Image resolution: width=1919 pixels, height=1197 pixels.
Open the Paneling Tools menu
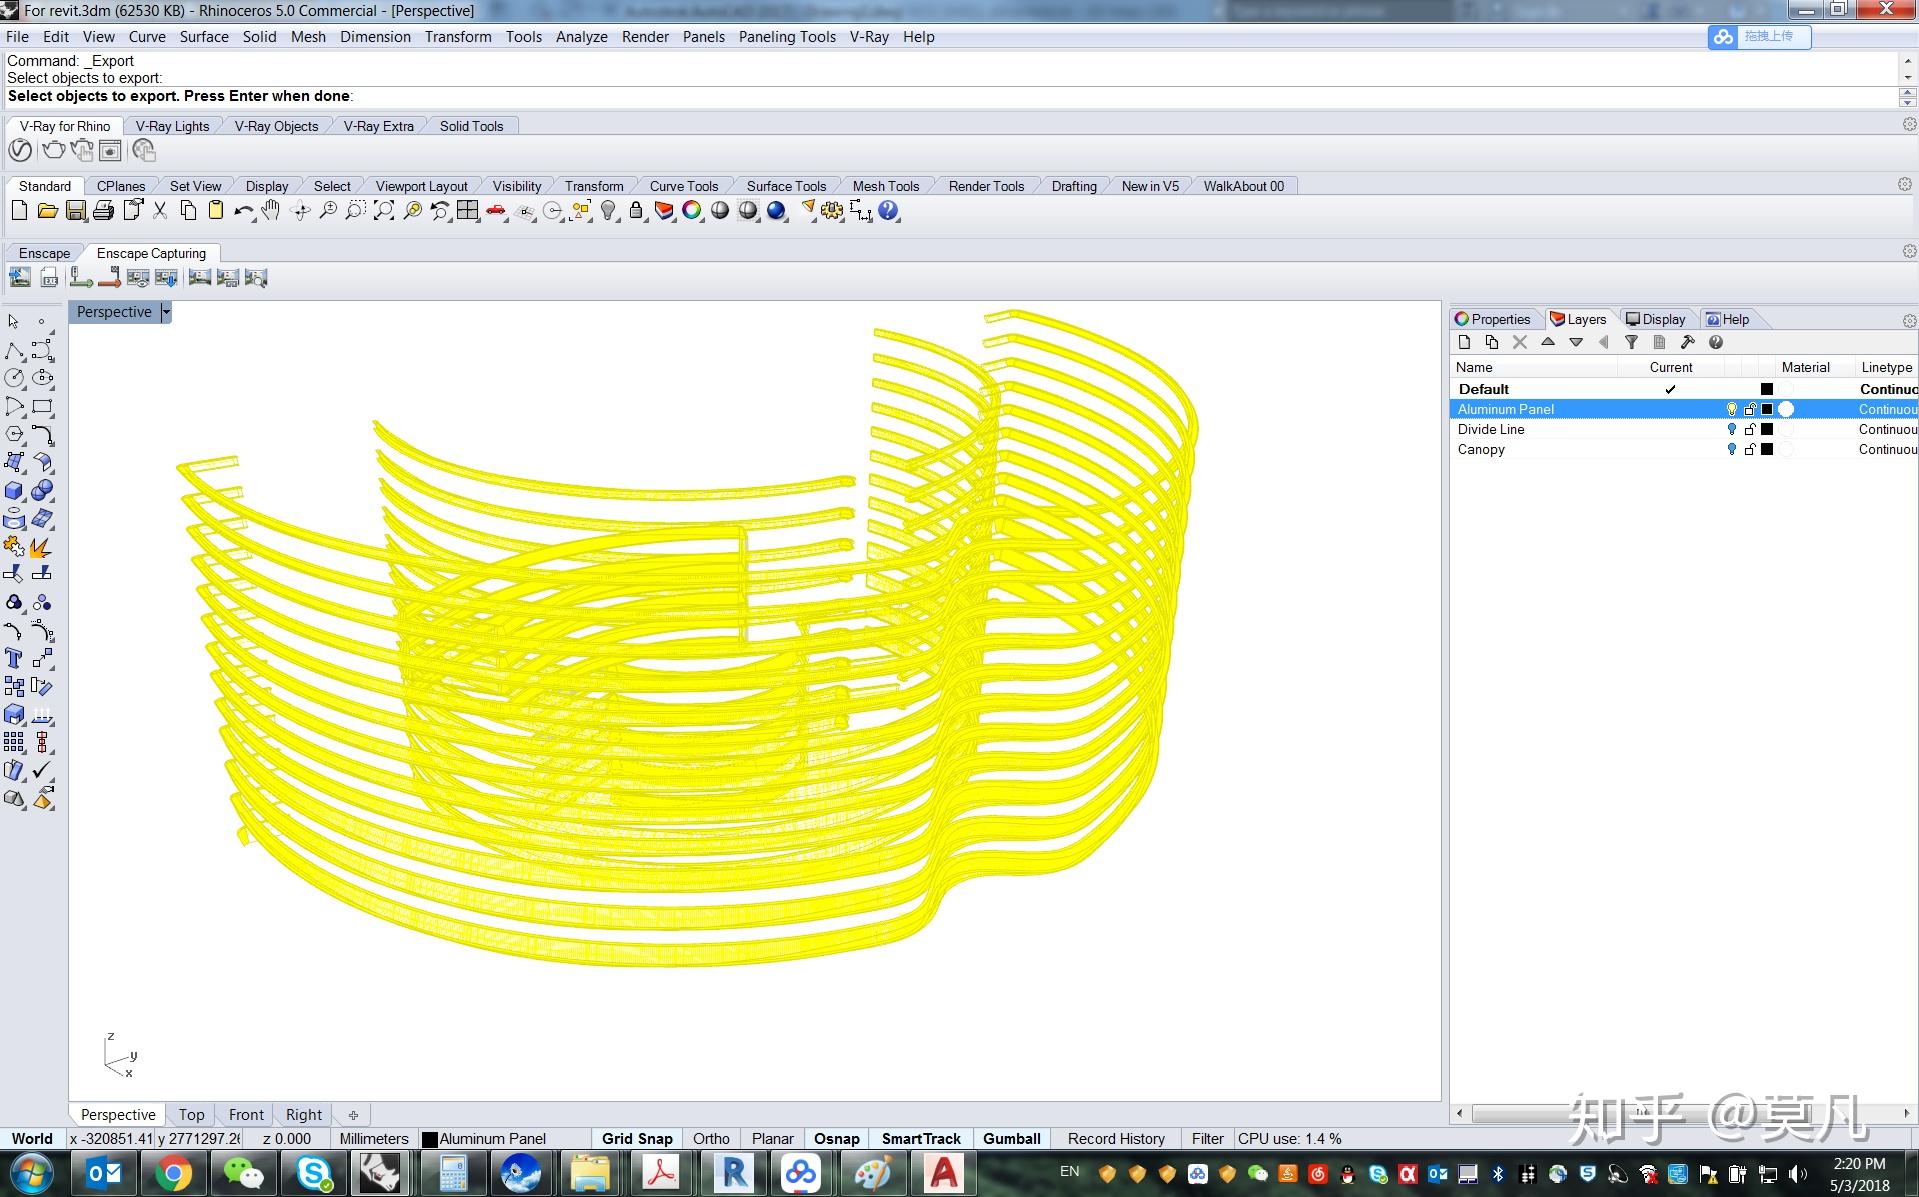pos(786,37)
